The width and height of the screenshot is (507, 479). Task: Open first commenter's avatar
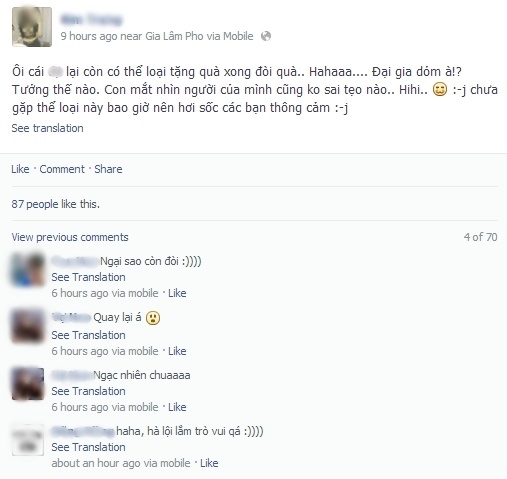click(x=28, y=270)
